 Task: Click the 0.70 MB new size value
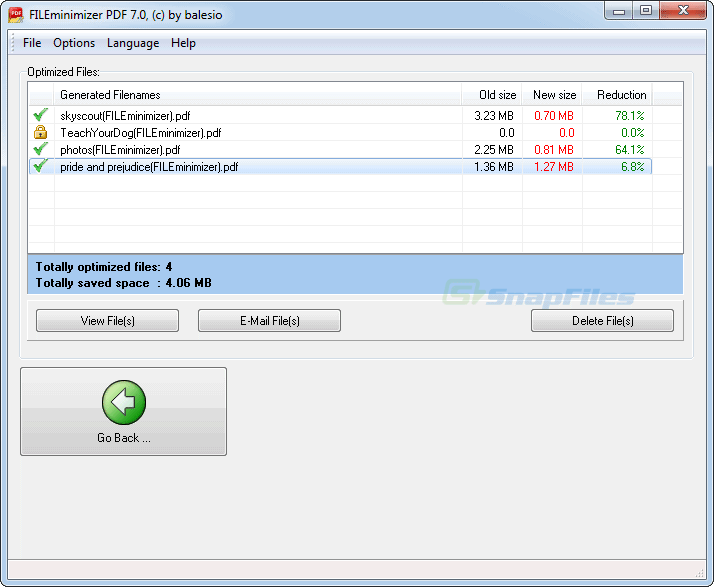click(554, 116)
